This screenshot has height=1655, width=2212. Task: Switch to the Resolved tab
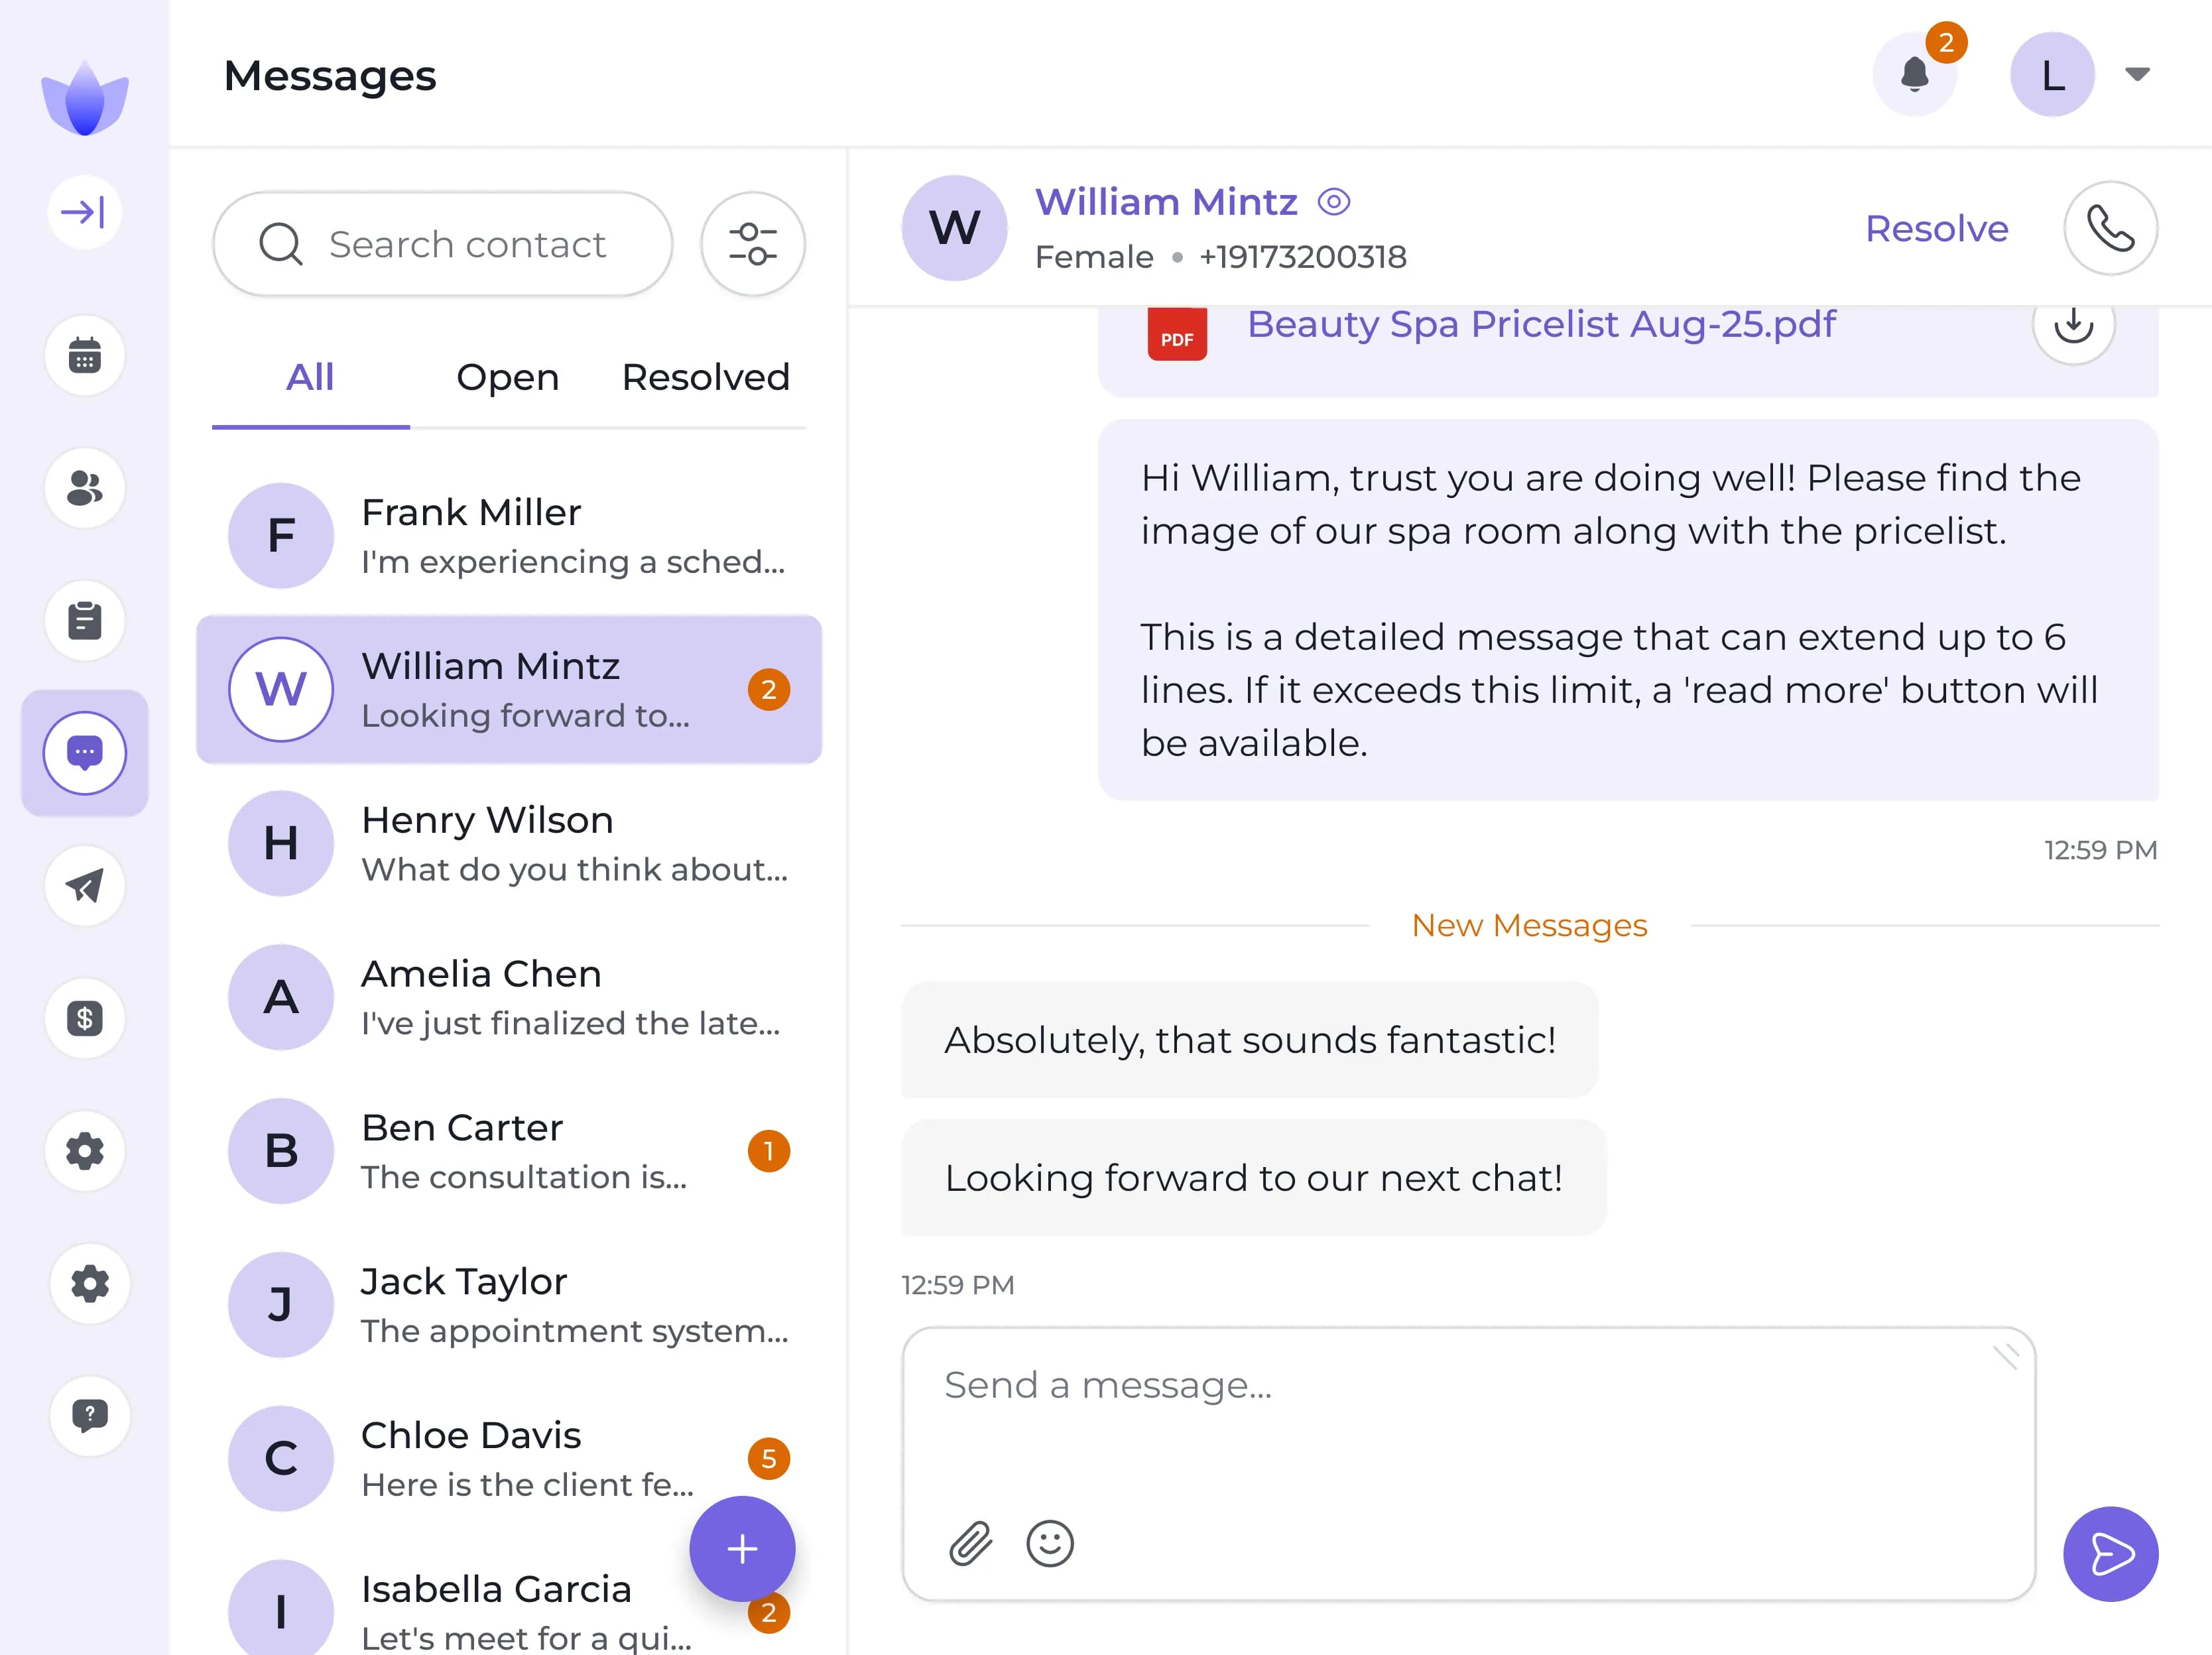coord(705,377)
